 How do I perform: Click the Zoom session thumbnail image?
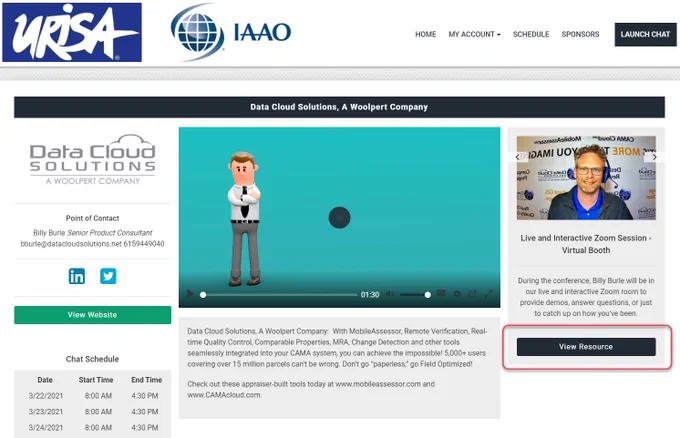click(x=586, y=178)
